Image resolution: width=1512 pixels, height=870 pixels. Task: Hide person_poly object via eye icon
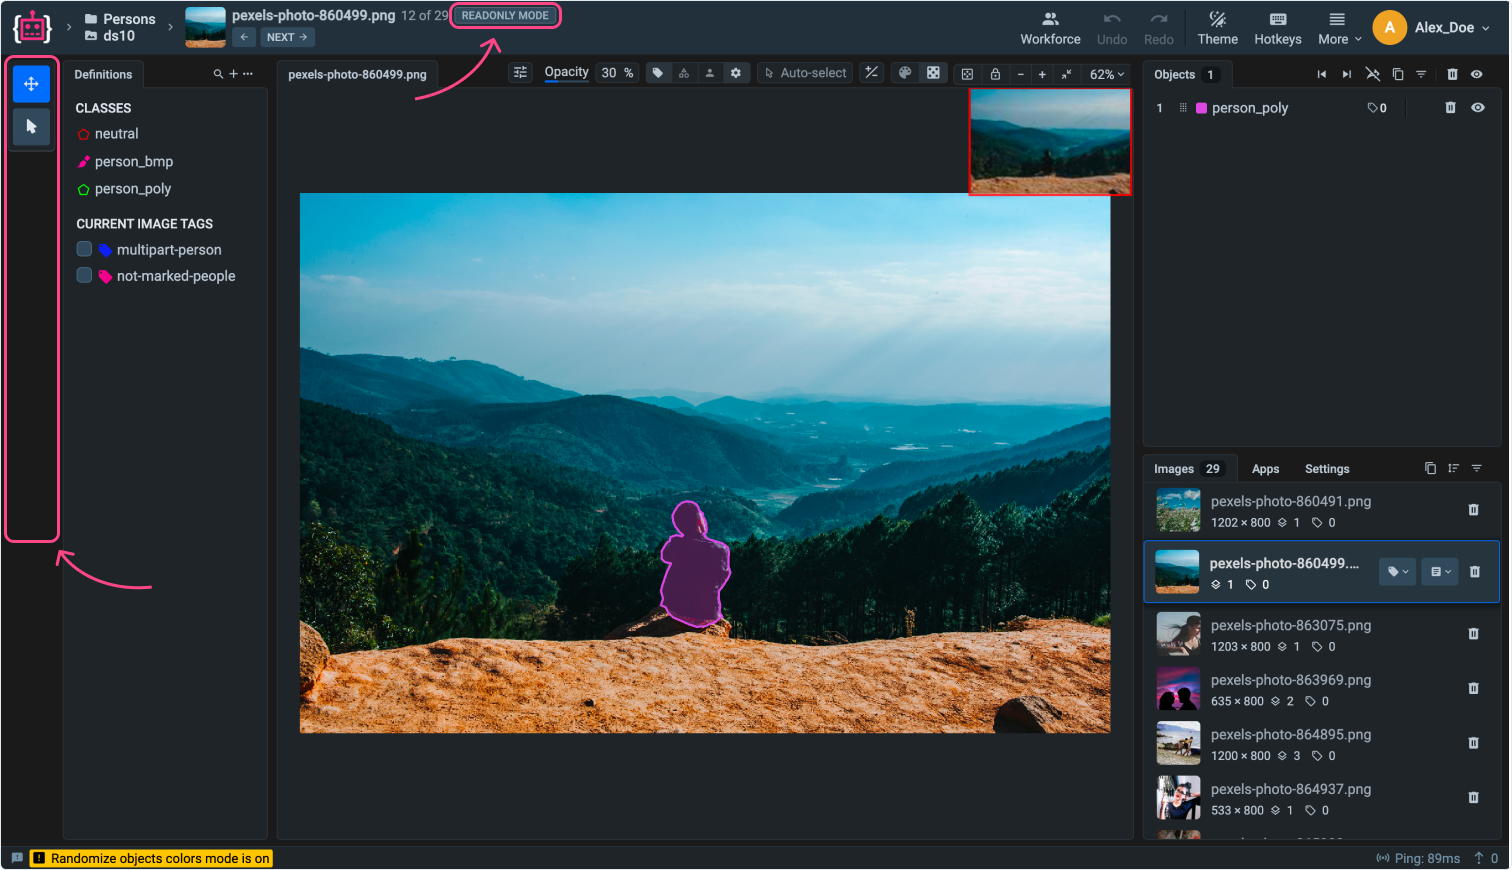1477,108
